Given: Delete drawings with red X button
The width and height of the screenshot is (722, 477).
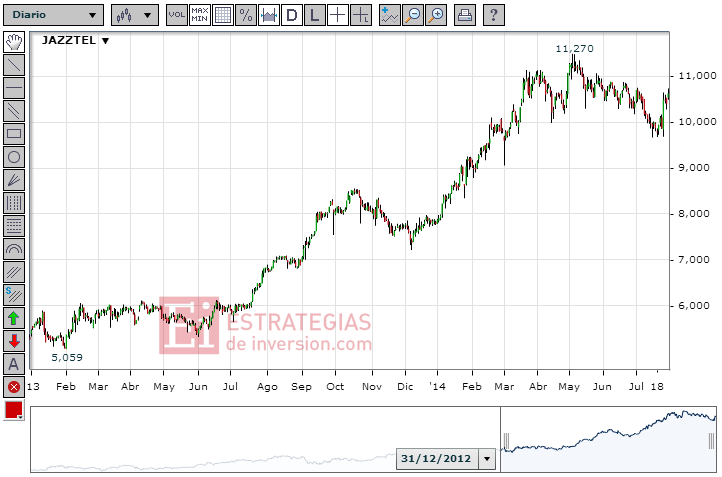Looking at the screenshot, I should pyautogui.click(x=14, y=387).
